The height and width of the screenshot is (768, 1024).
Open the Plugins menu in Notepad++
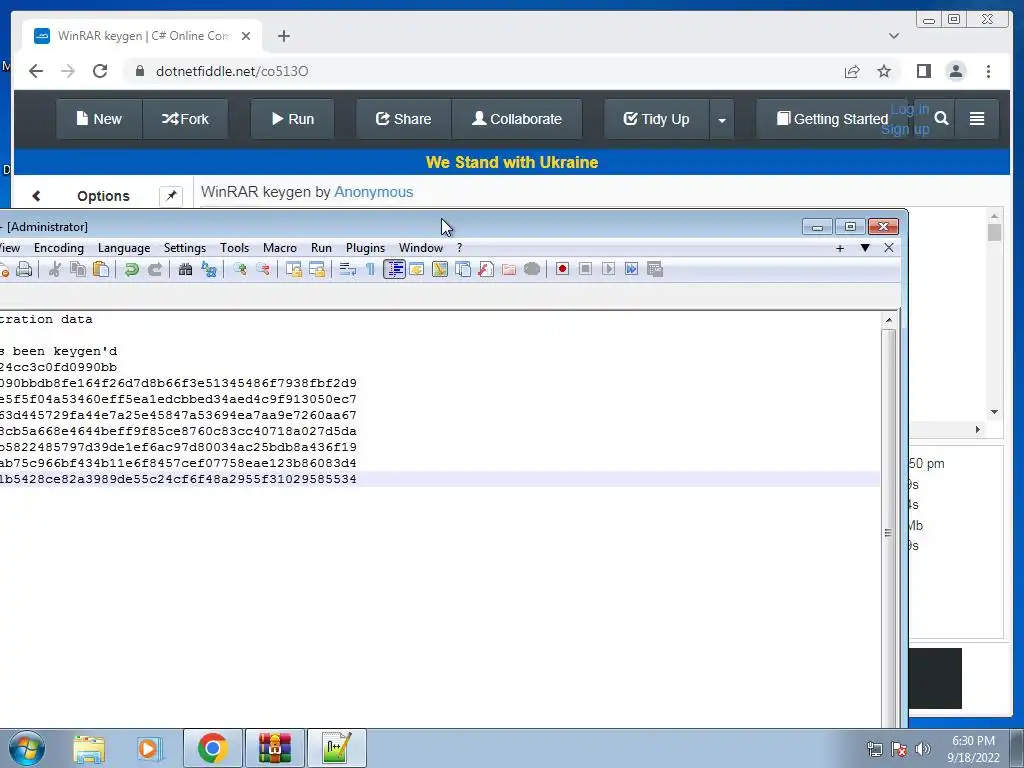click(x=365, y=248)
